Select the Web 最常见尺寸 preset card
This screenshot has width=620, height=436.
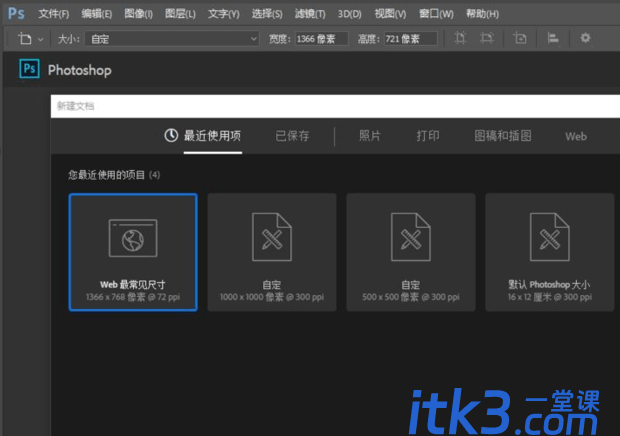(133, 252)
